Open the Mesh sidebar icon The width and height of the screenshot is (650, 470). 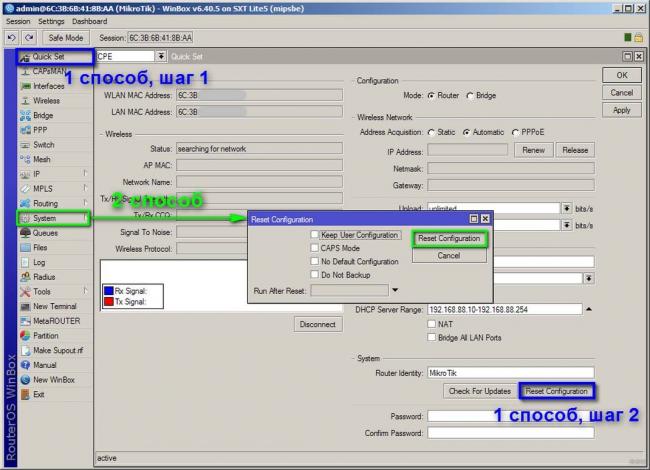coord(26,160)
